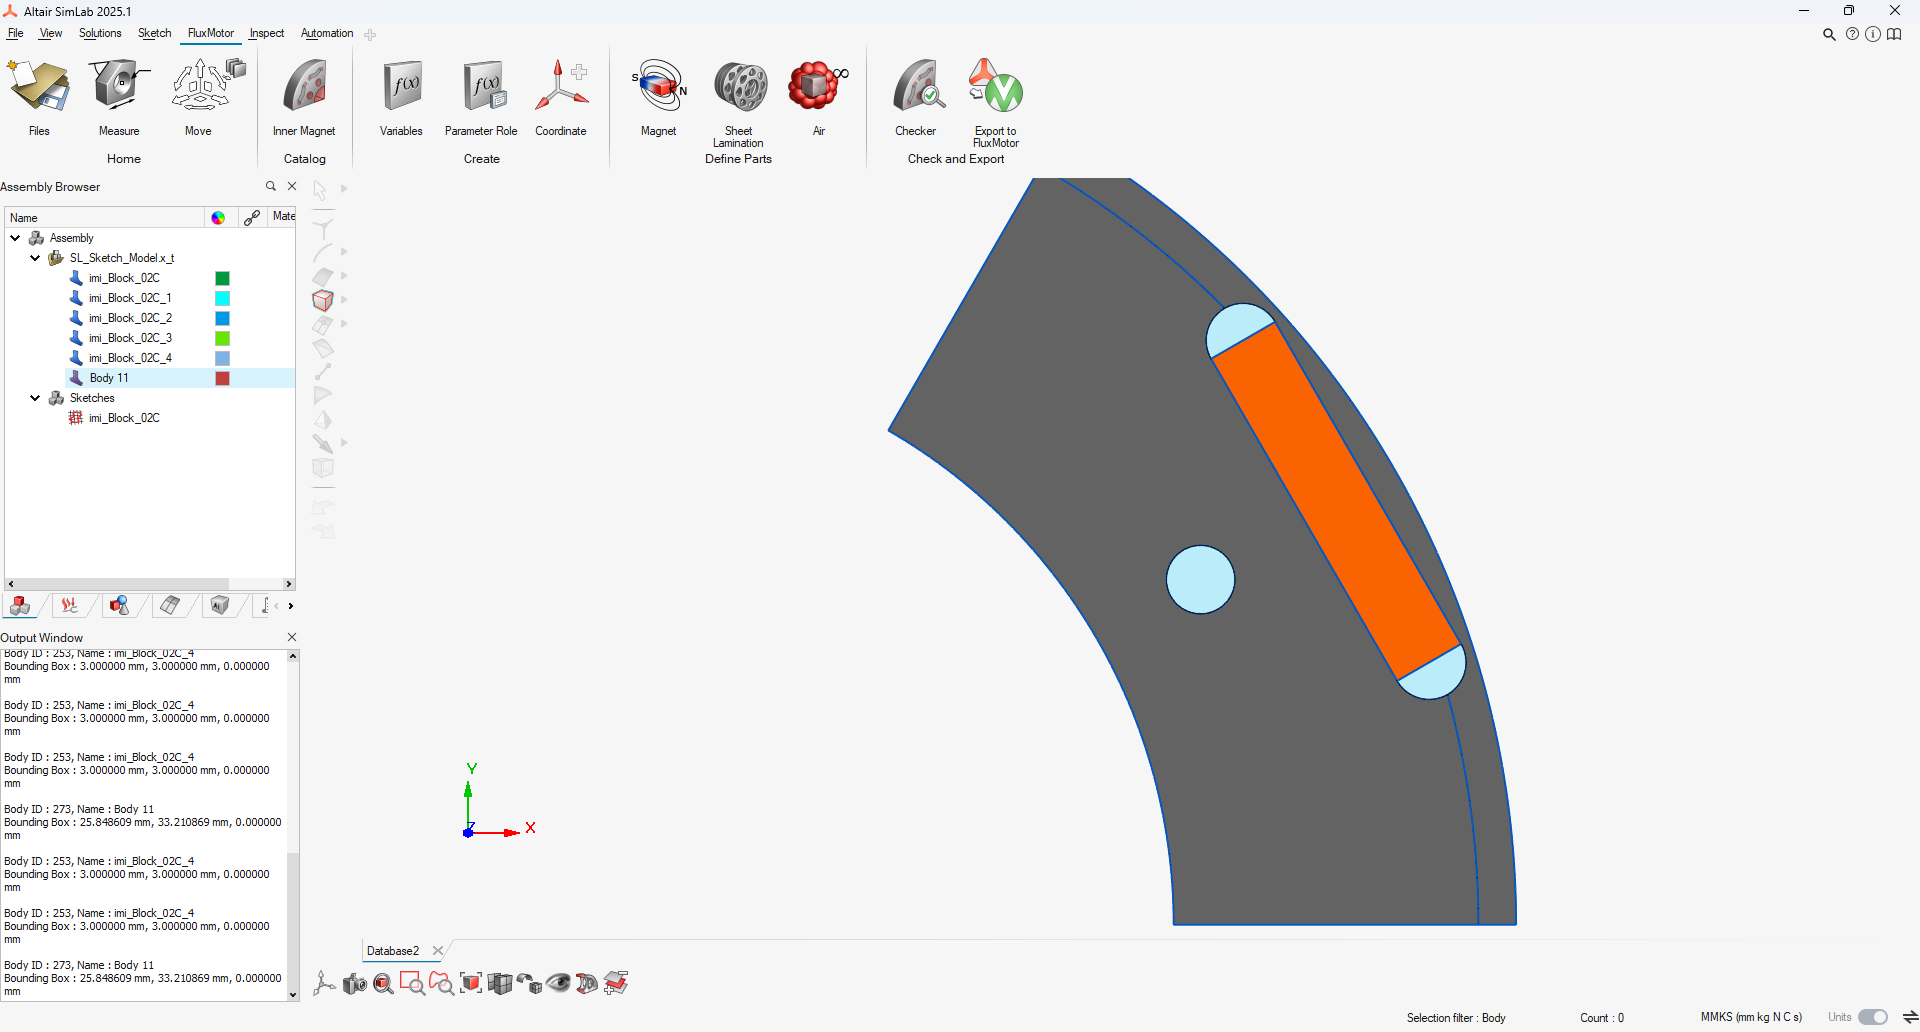Image resolution: width=1920 pixels, height=1032 pixels.
Task: Open the Al material cube browser tab
Action: coord(220,605)
